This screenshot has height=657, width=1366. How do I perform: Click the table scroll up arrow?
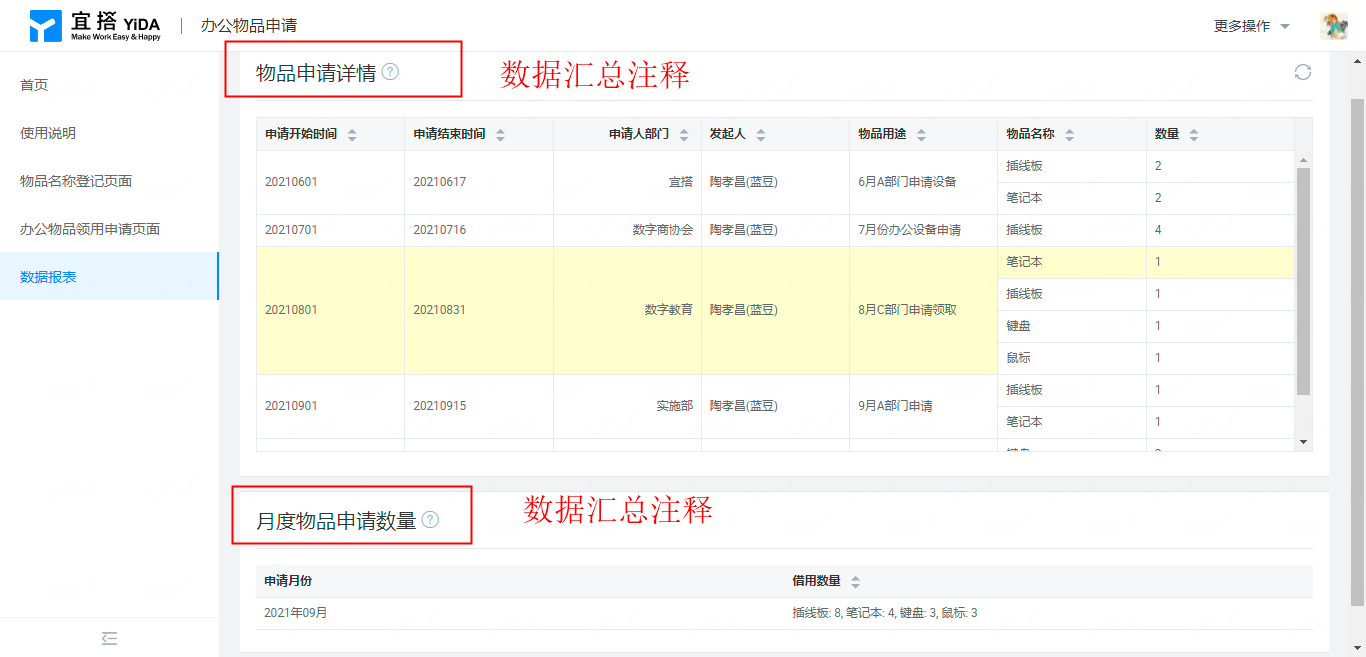click(1303, 160)
